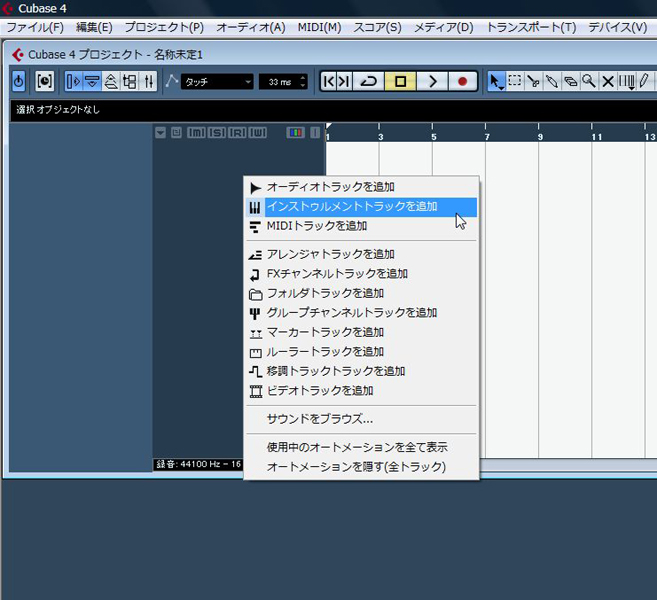The image size is (657, 600).
Task: Click the 録音: 44100 Hz status text
Action: (x=198, y=464)
